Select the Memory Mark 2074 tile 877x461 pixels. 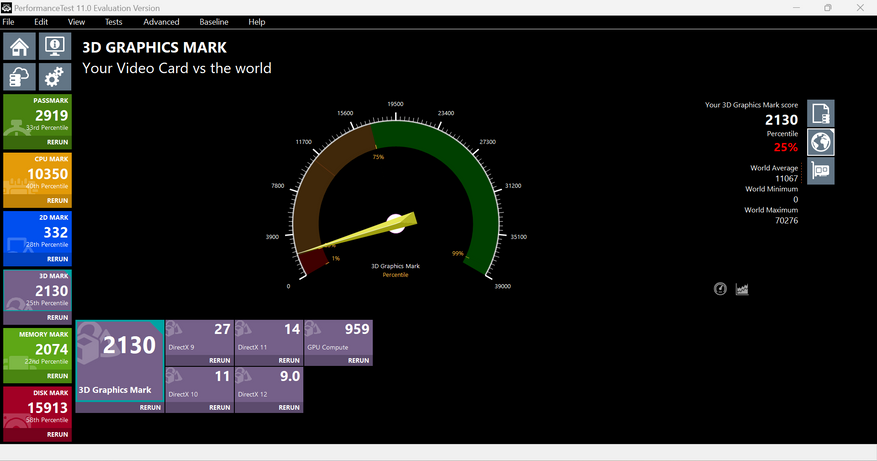37,349
